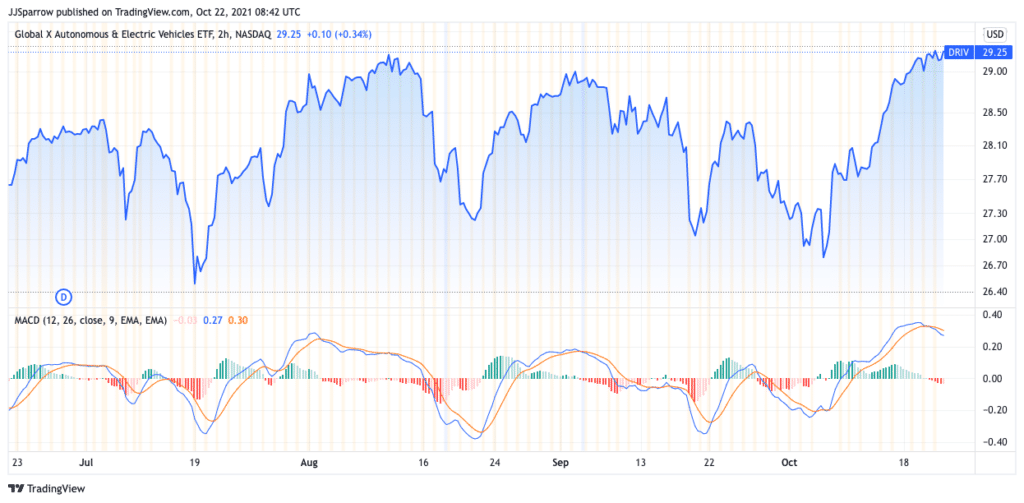
Task: Click the MACD histogram value -0.03
Action: 184,320
